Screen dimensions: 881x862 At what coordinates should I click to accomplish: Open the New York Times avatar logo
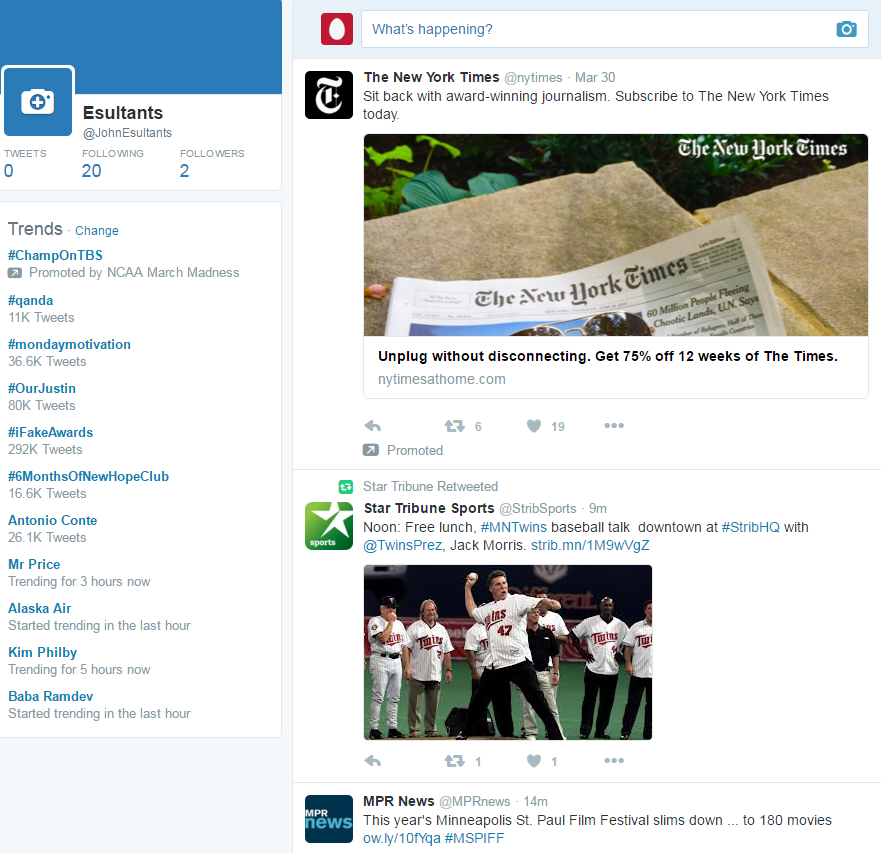pos(329,95)
